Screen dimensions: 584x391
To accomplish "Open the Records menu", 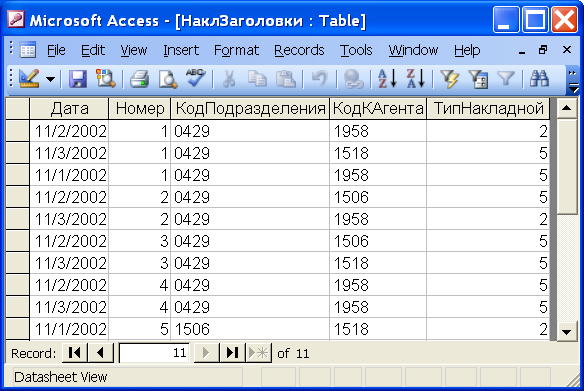I will point(299,50).
